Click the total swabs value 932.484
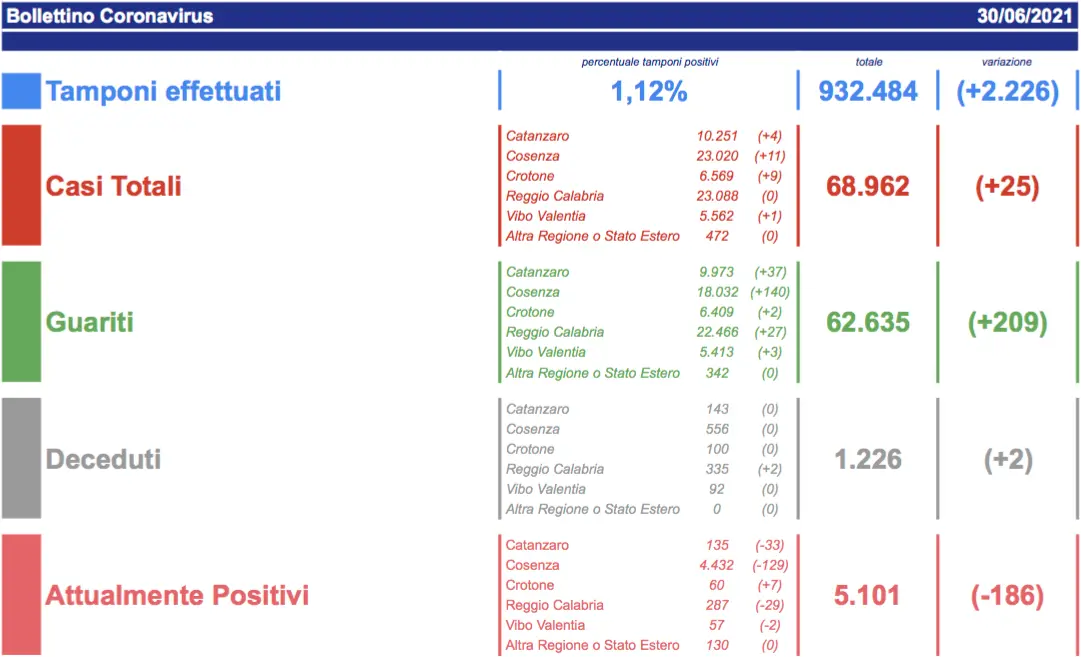The height and width of the screenshot is (657, 1081). [x=867, y=92]
